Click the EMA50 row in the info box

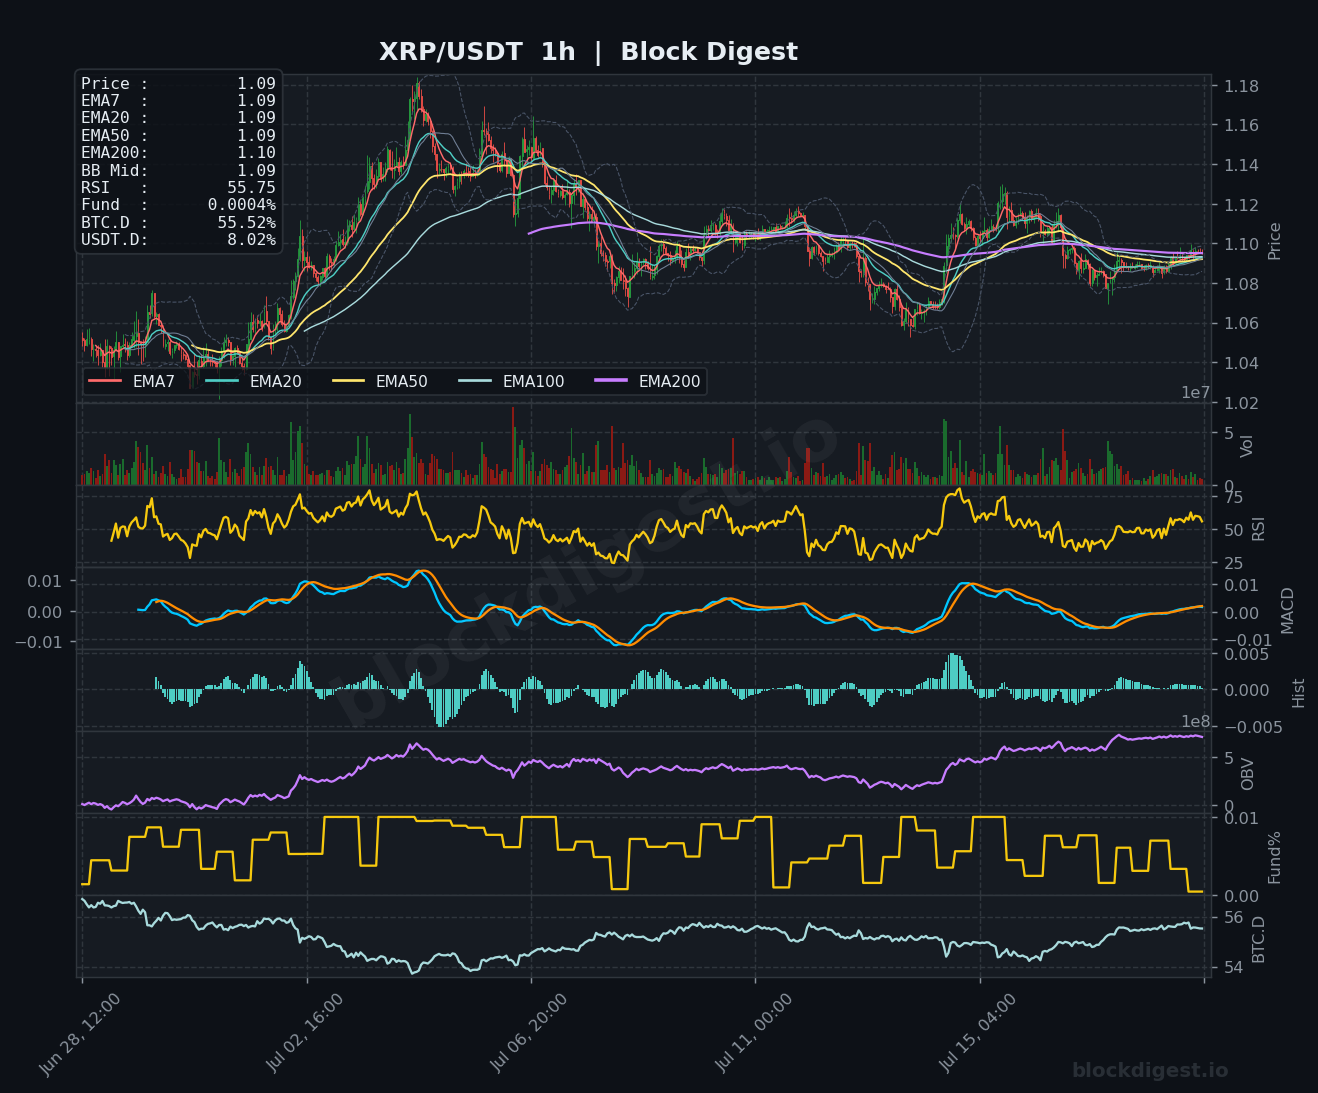click(x=178, y=136)
